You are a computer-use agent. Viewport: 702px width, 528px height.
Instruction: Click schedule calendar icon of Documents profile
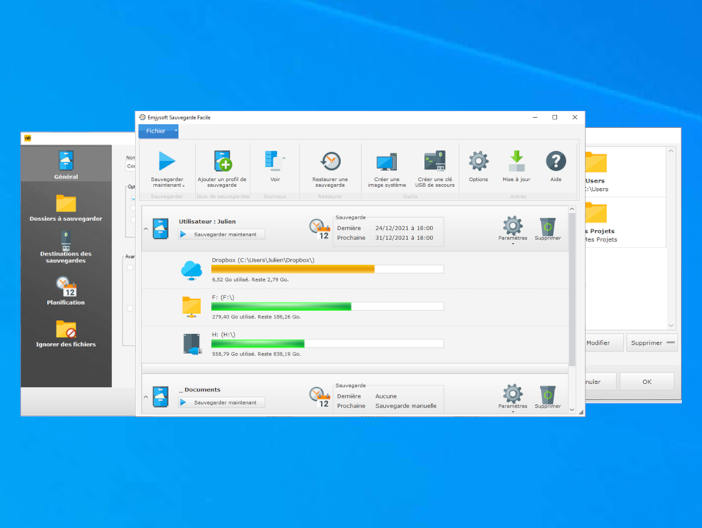point(320,397)
